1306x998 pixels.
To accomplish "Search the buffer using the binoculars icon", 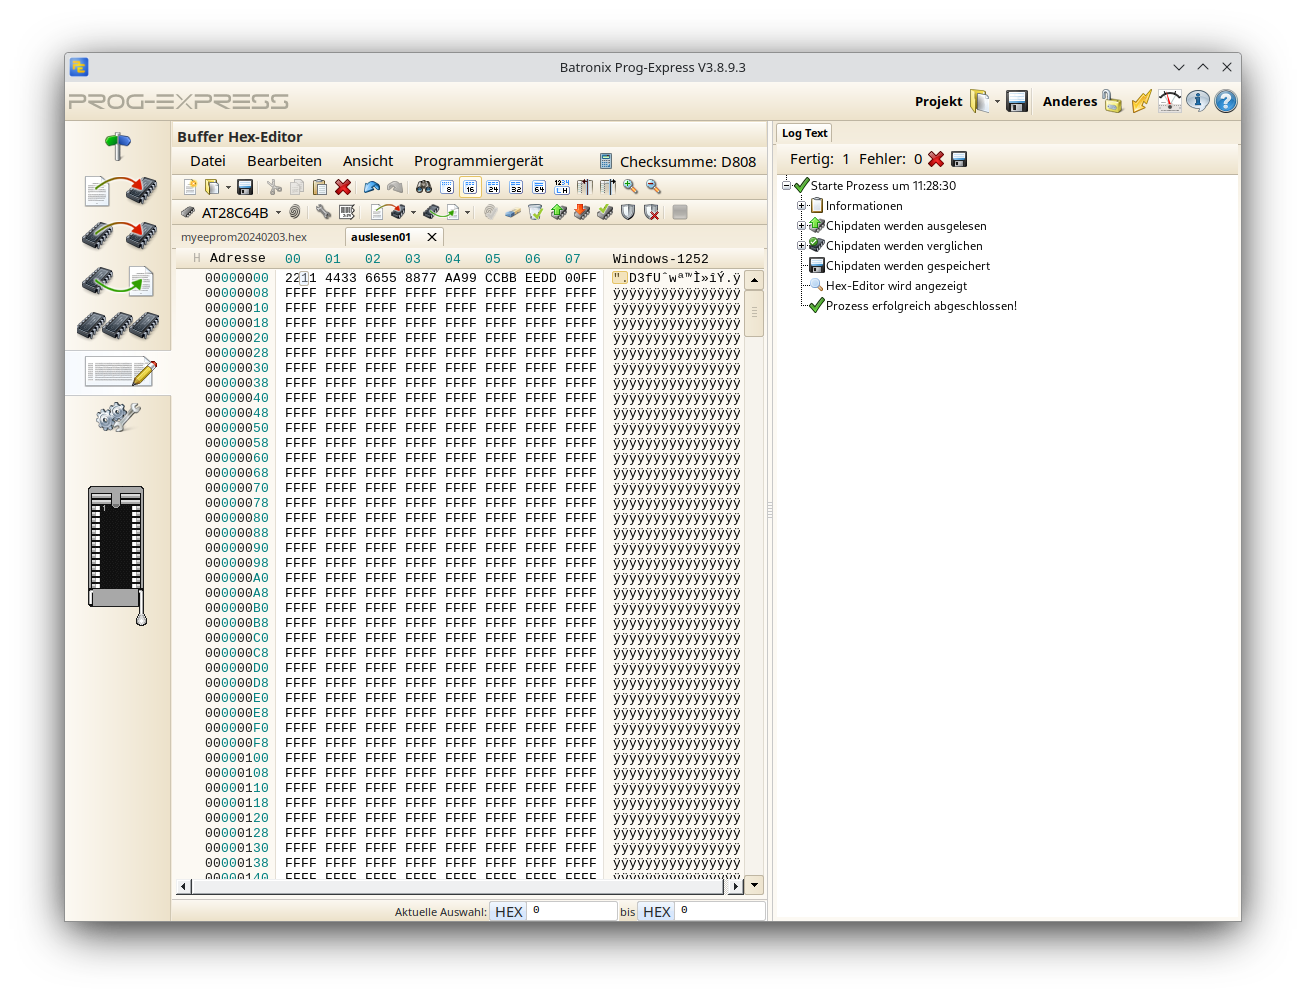I will click(x=424, y=187).
